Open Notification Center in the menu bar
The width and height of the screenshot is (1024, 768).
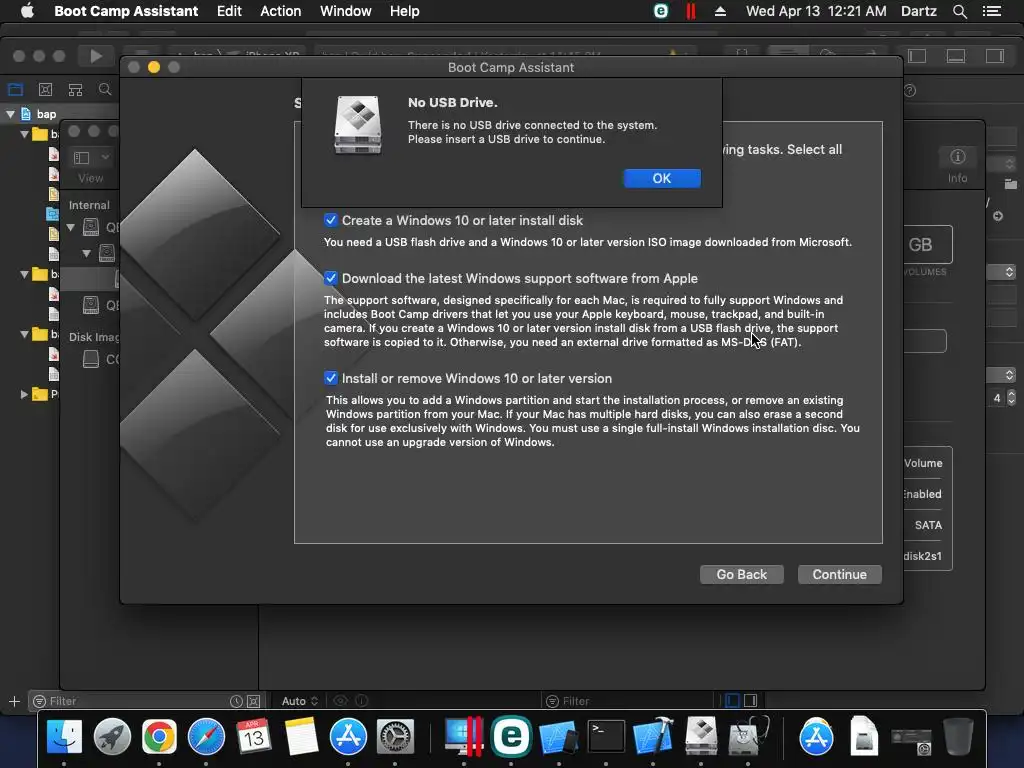click(991, 11)
